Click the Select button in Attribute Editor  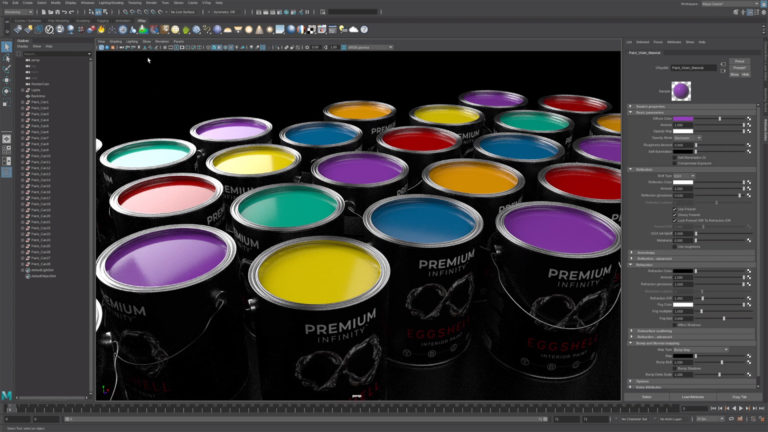pyautogui.click(x=647, y=397)
